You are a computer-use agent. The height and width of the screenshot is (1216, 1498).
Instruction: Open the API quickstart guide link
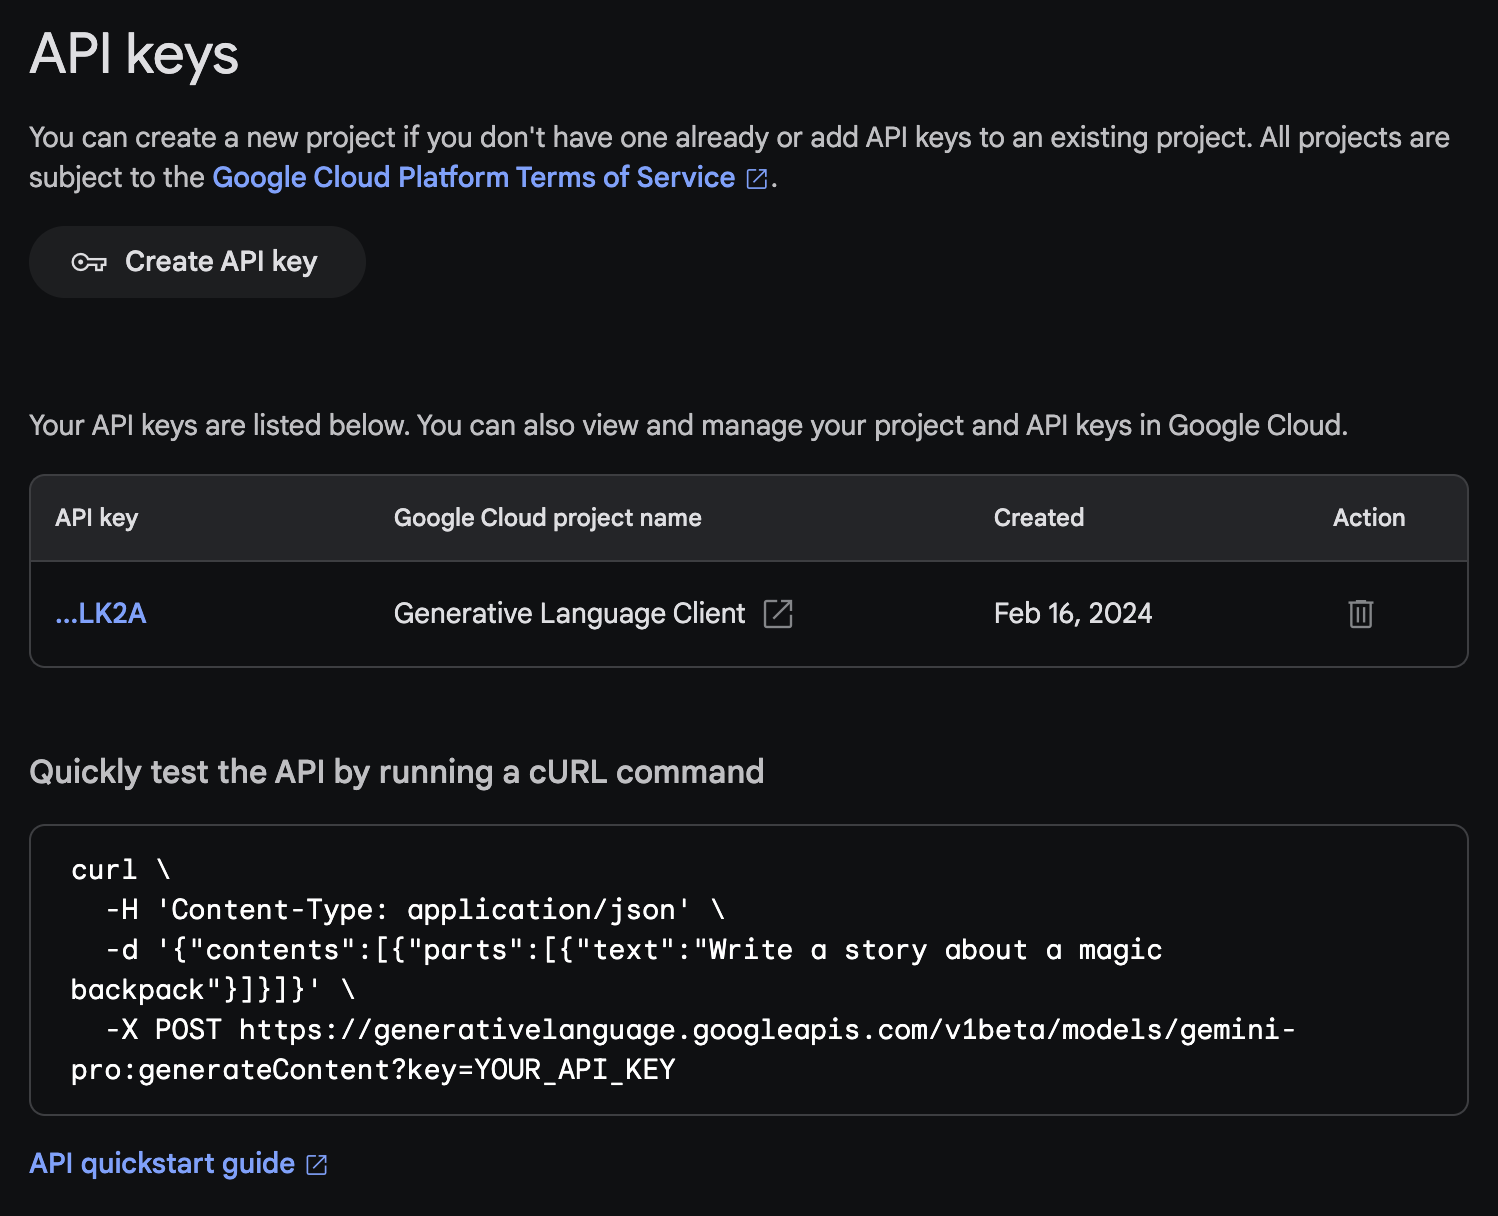162,1164
